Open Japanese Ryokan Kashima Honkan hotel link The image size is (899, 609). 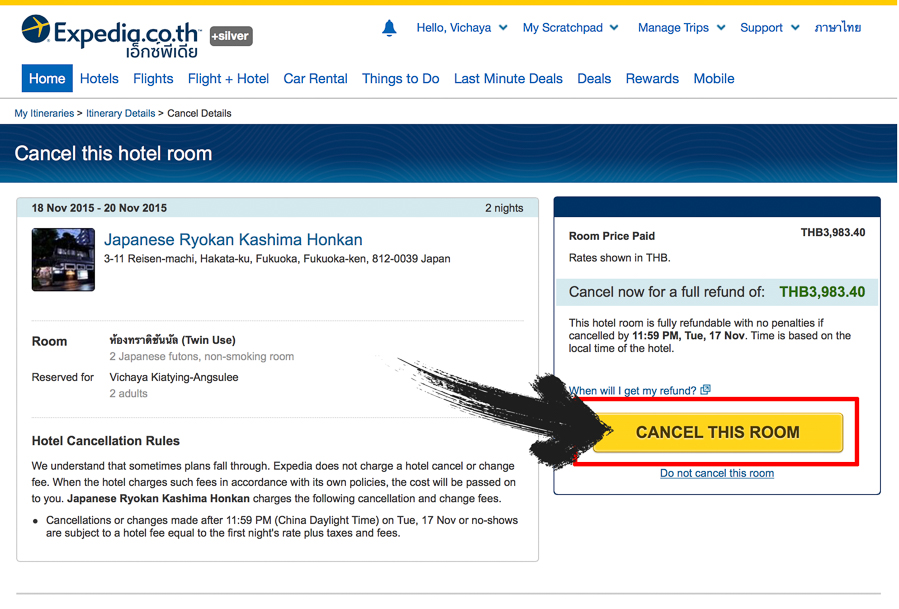coord(233,240)
